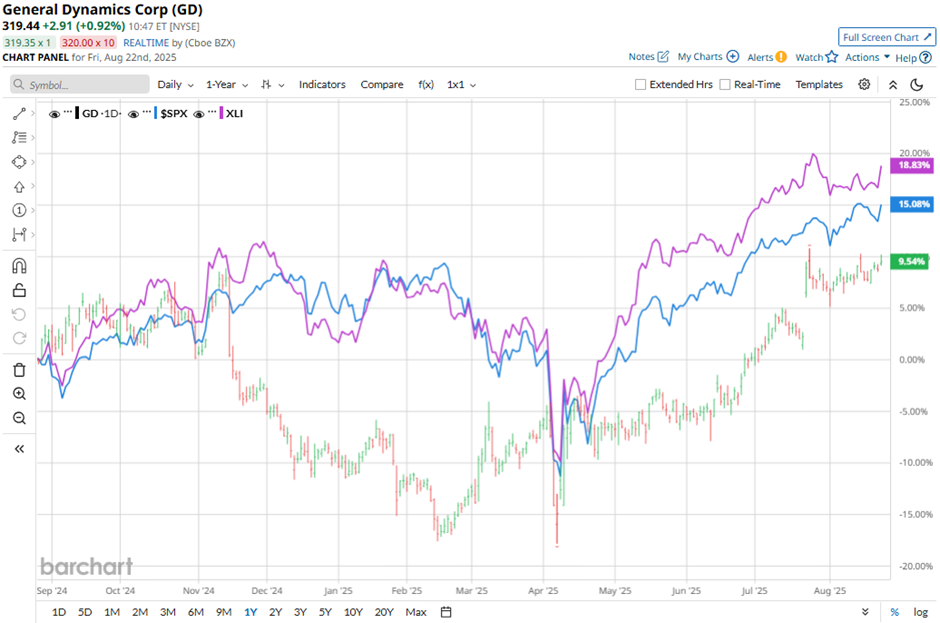940x623 pixels.
Task: Pick the circled number annotation tool
Action: pyautogui.click(x=19, y=210)
